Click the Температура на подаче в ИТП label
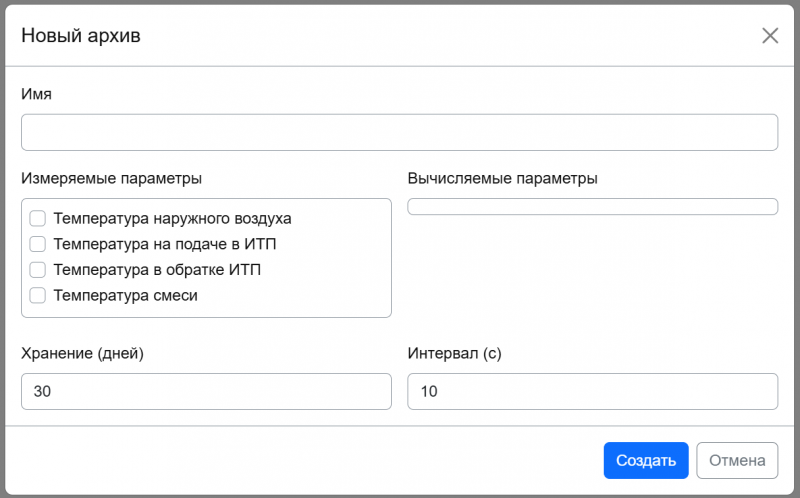The height and width of the screenshot is (498, 800). coord(165,244)
